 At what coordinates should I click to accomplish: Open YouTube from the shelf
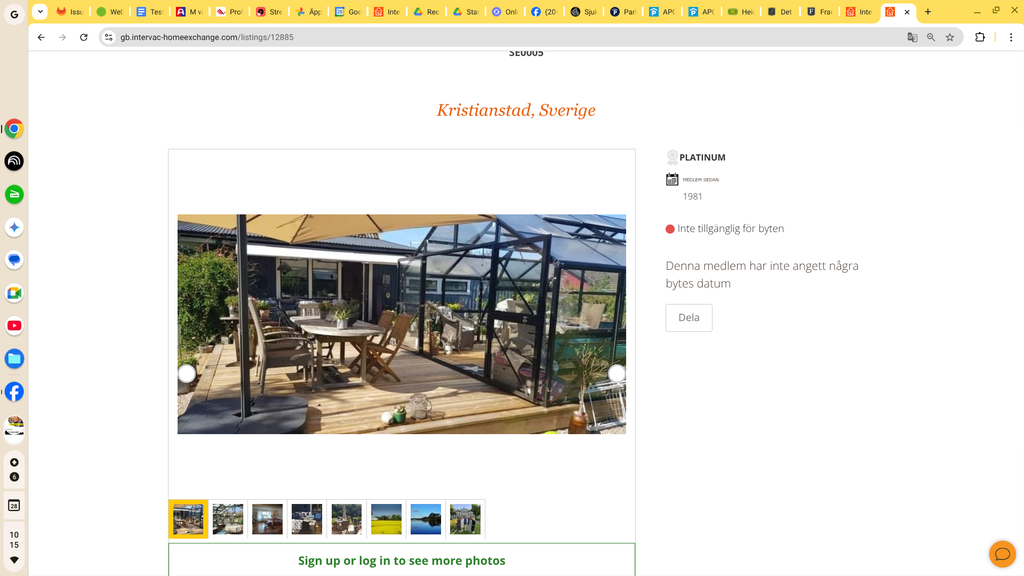point(14,326)
